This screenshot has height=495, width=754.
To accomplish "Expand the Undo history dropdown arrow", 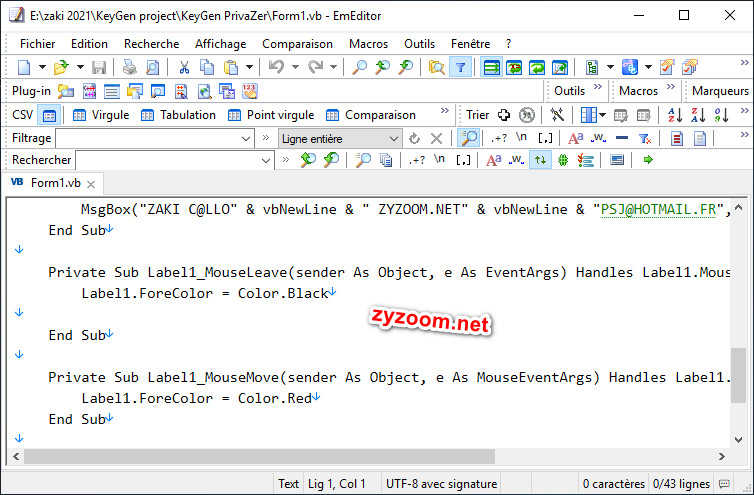I will 295,67.
